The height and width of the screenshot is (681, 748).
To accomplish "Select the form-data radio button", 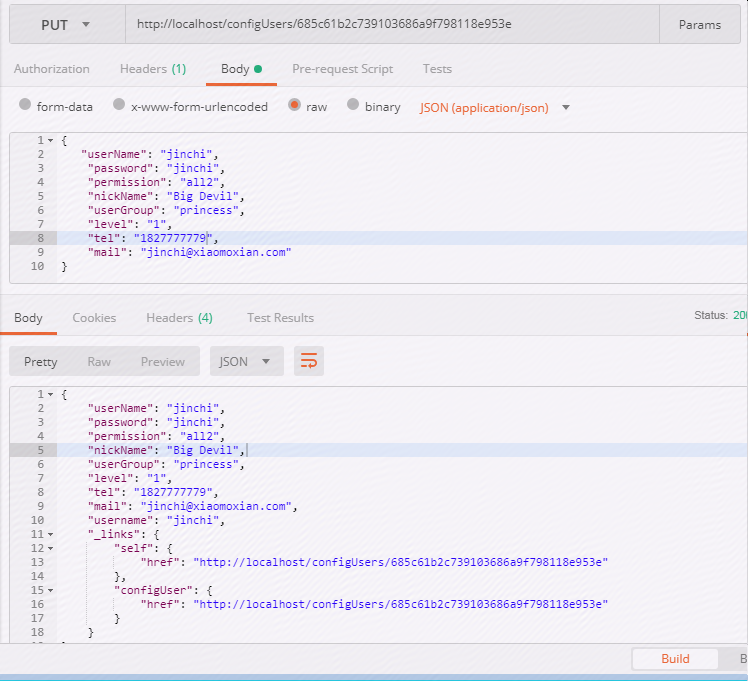I will coord(25,104).
